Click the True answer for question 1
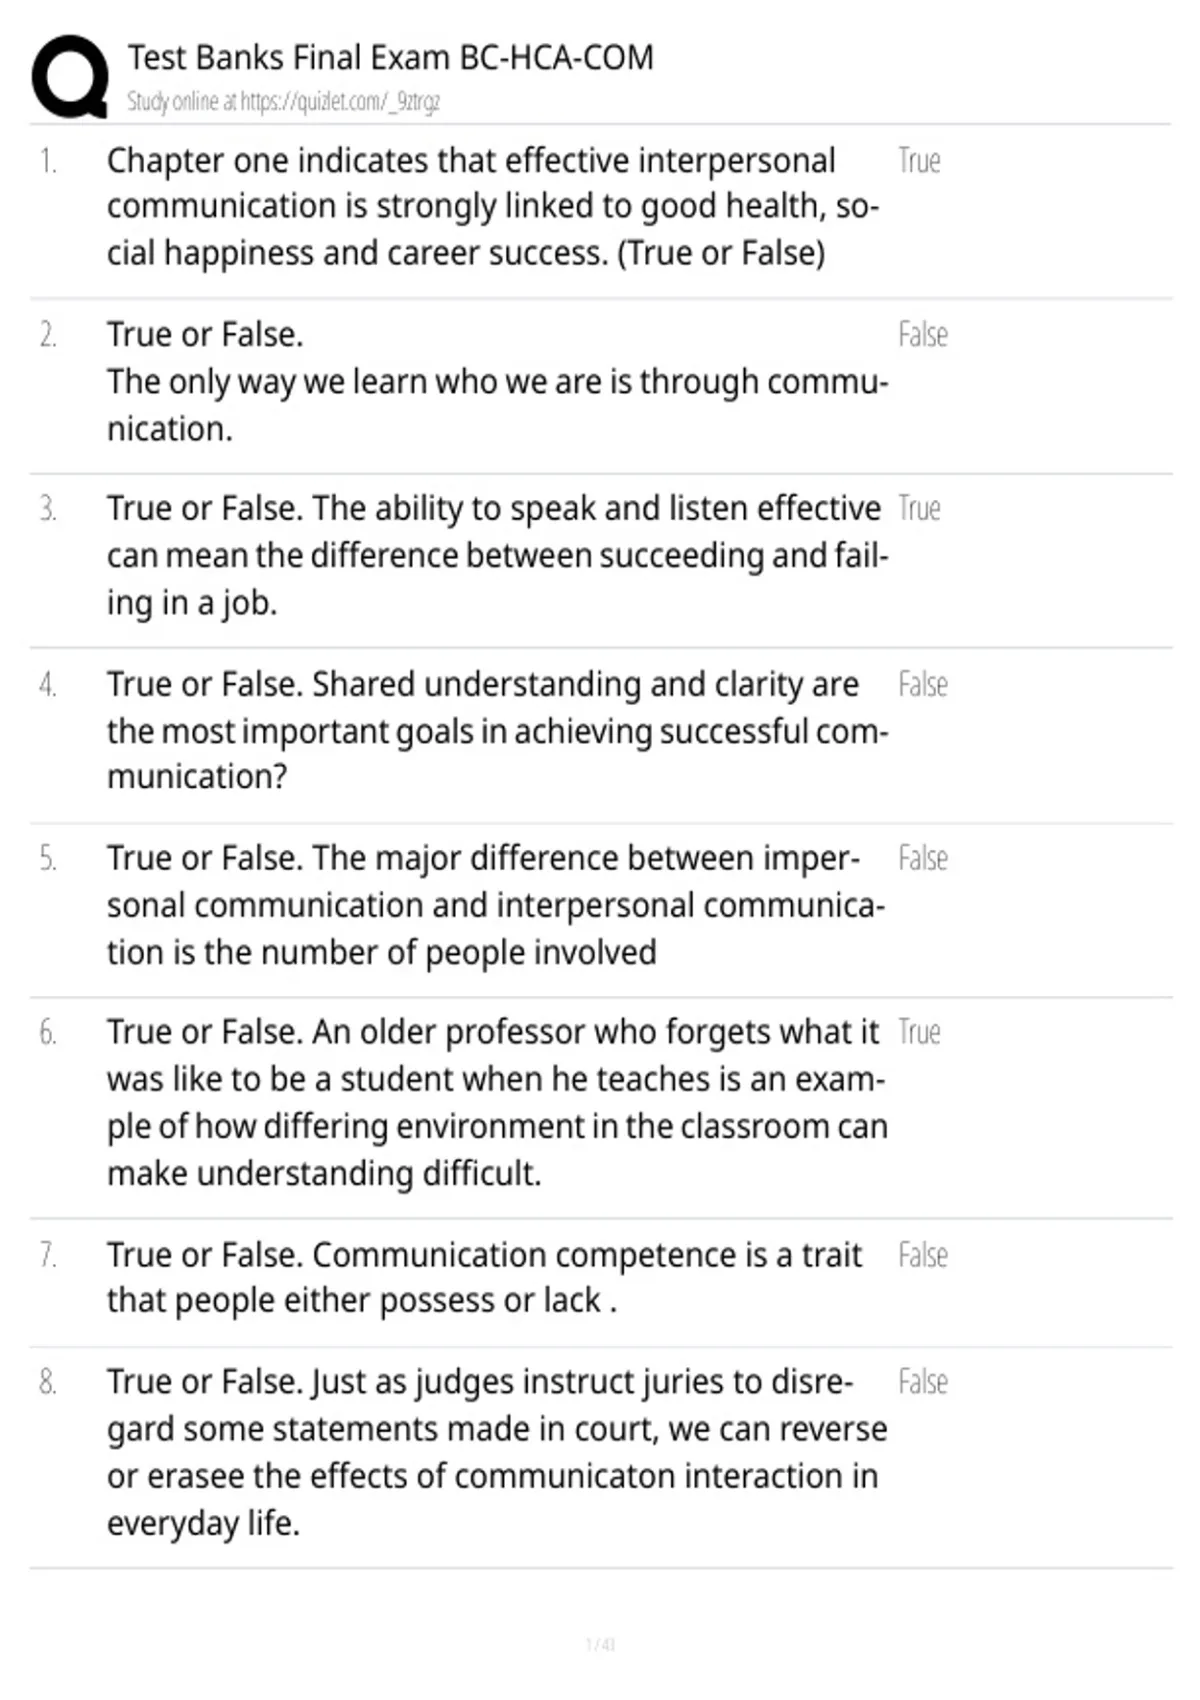 point(919,160)
